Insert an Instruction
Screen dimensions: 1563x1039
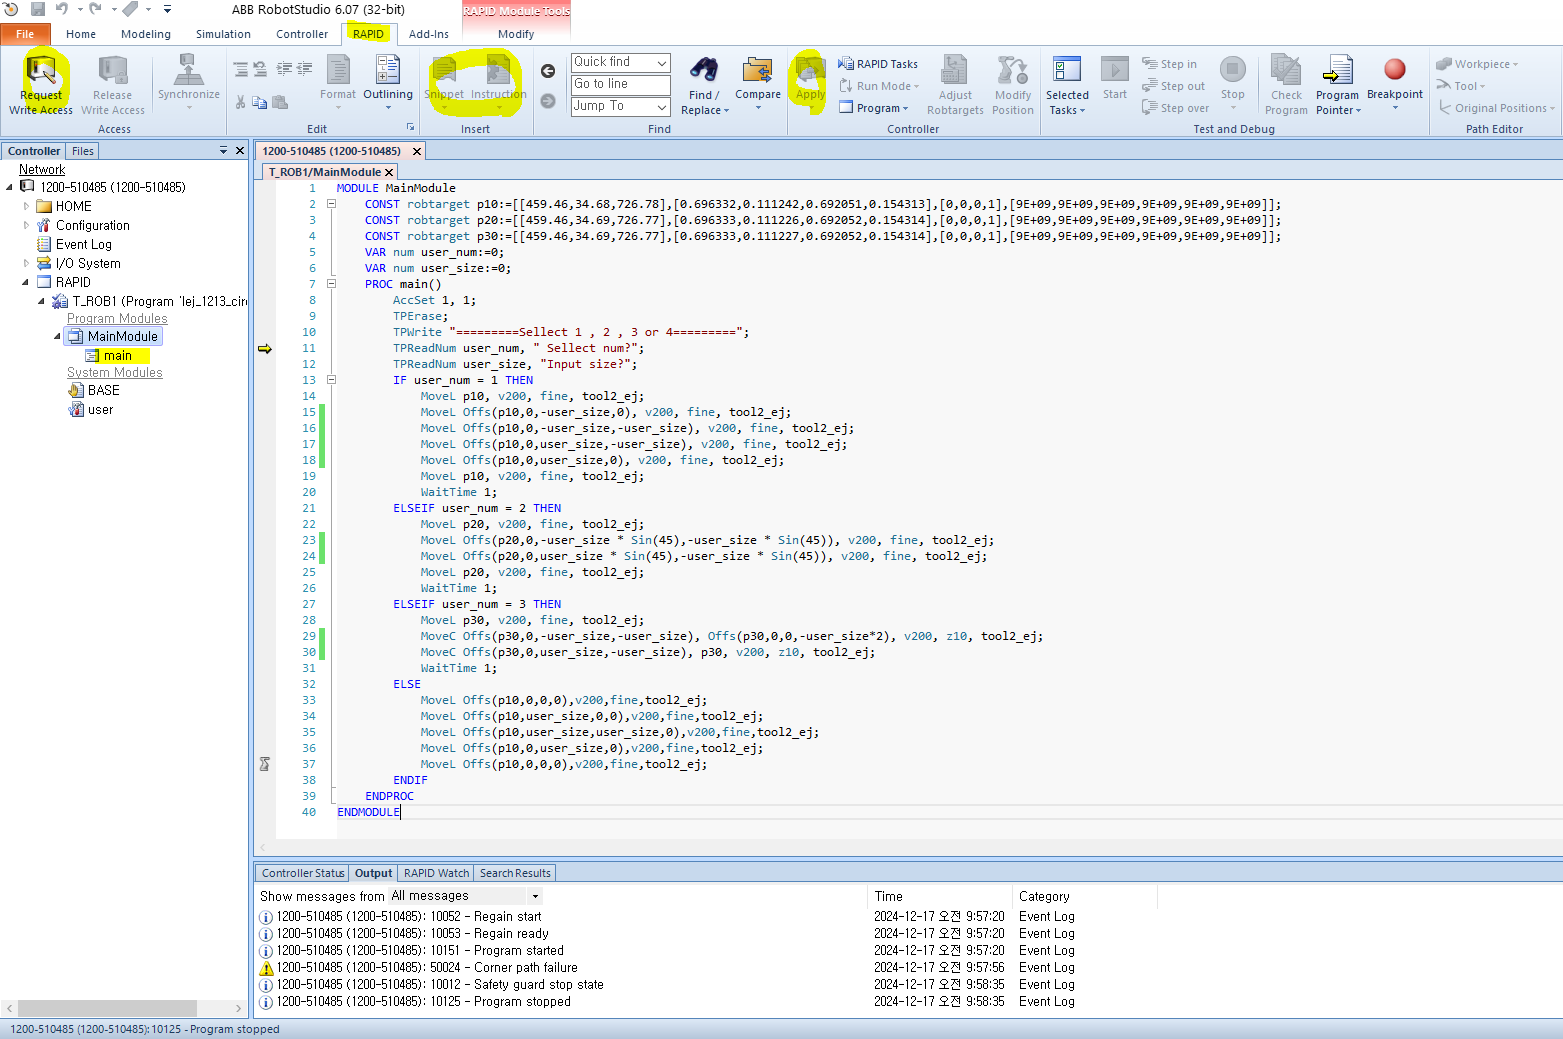tap(498, 71)
